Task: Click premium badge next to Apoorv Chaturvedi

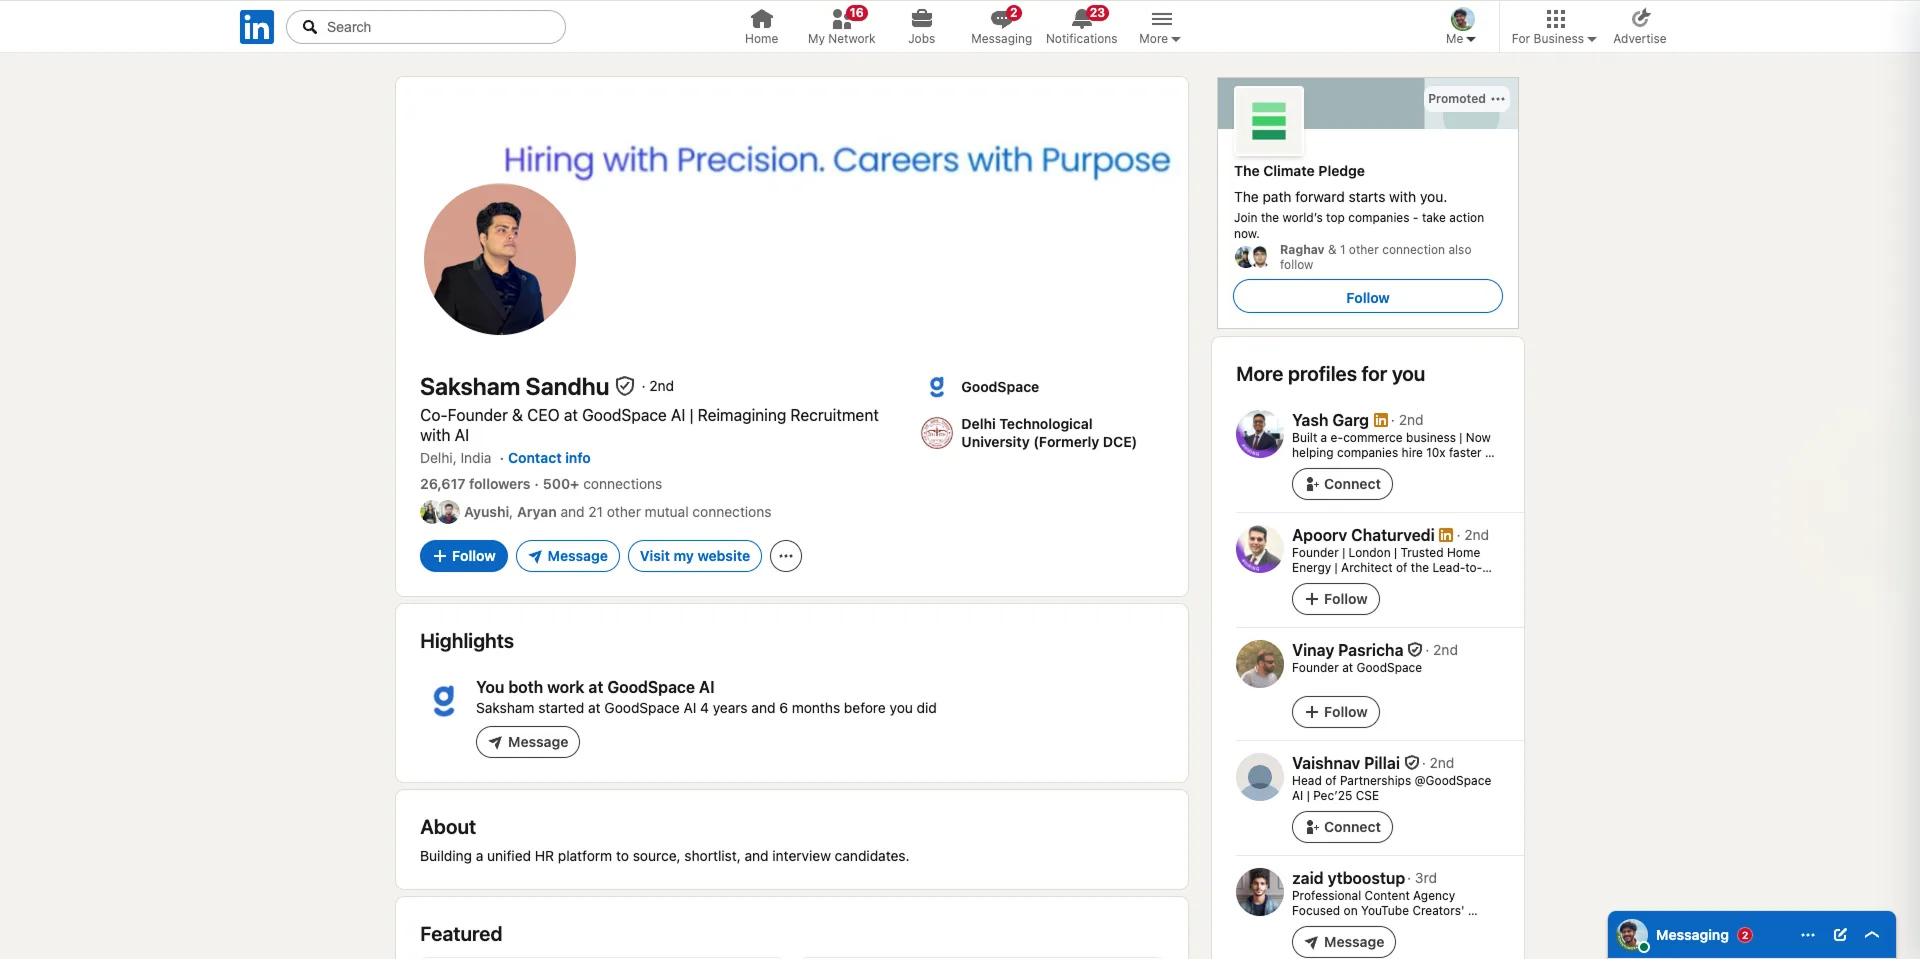Action: [x=1446, y=535]
